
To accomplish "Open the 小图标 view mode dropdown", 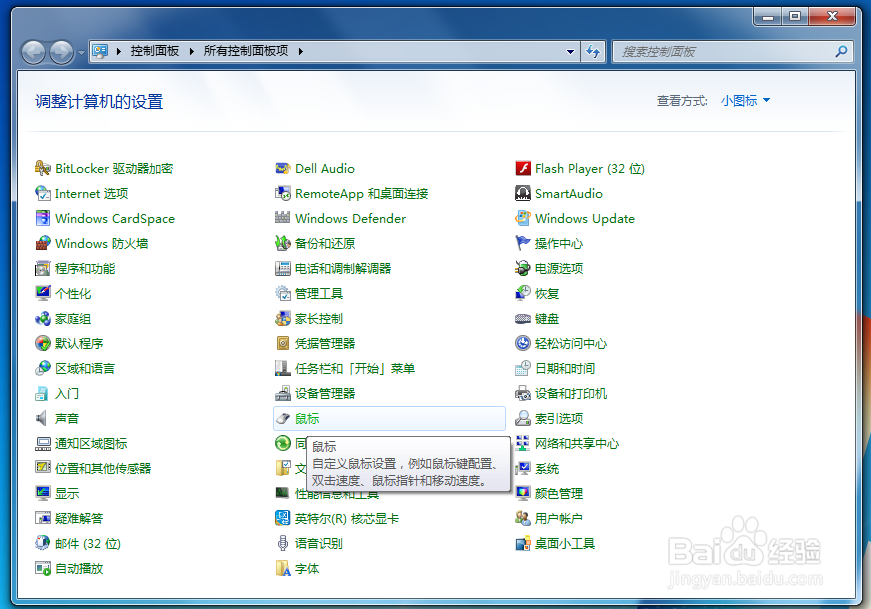I will 745,101.
